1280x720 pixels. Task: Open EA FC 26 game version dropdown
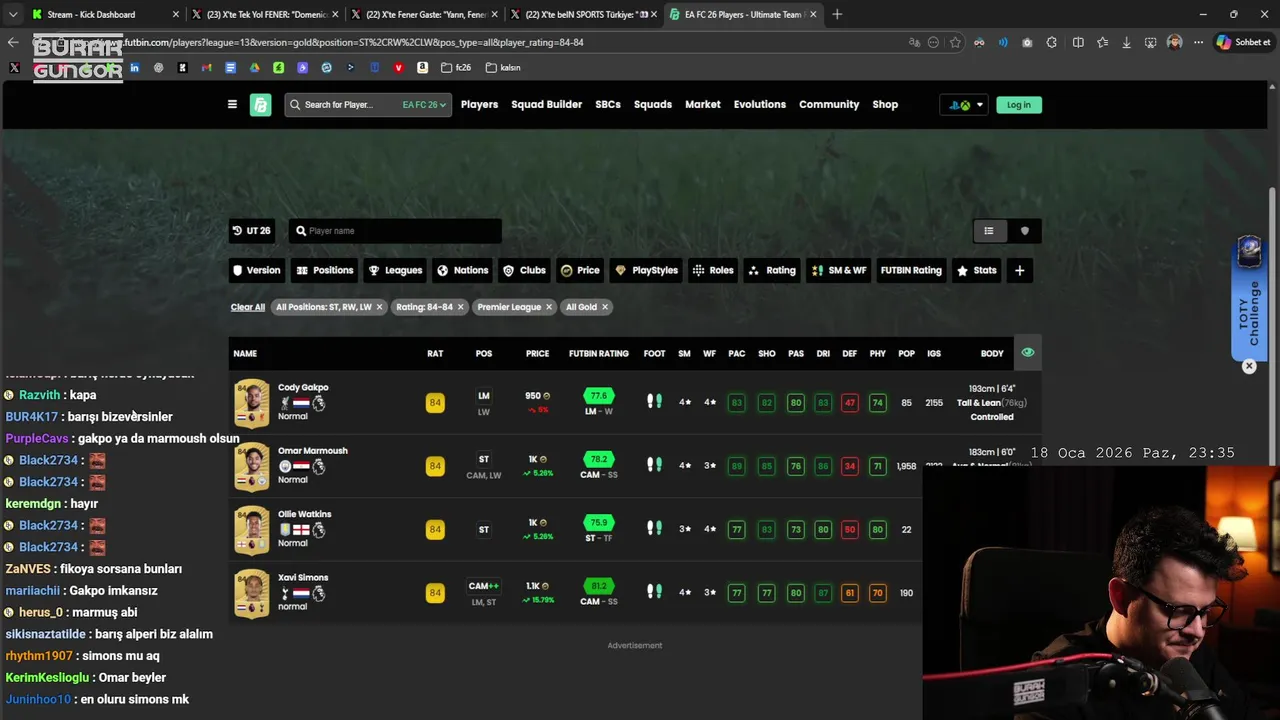pyautogui.click(x=424, y=105)
